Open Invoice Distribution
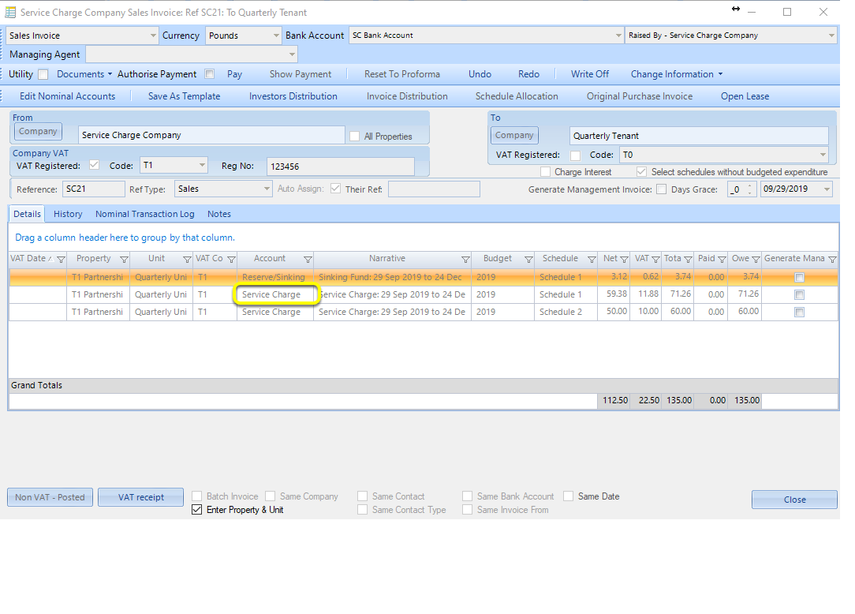This screenshot has height=614, width=855. coord(407,97)
